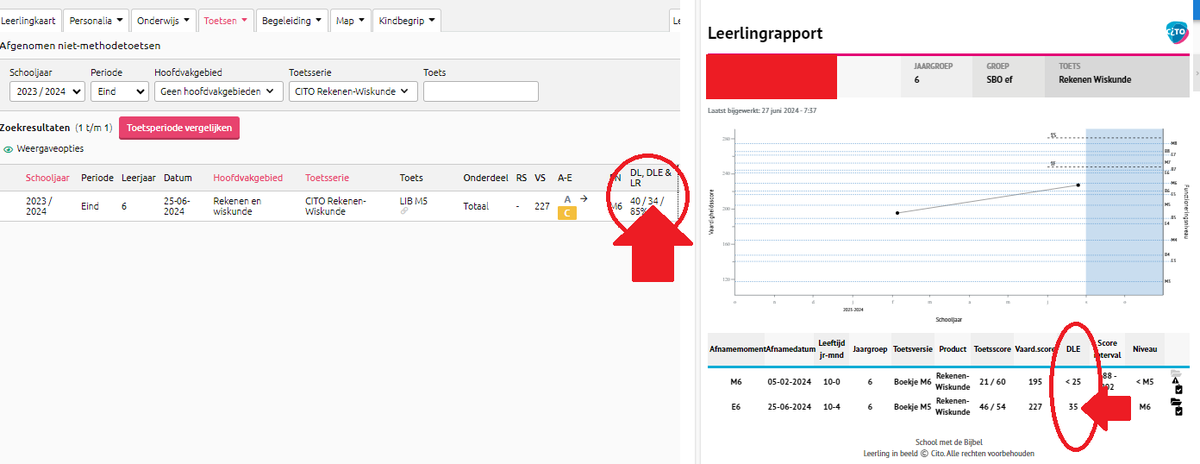This screenshot has height=464, width=1200.
Task: Click the 'School met de Bijbel' footer text
Action: pos(948,440)
